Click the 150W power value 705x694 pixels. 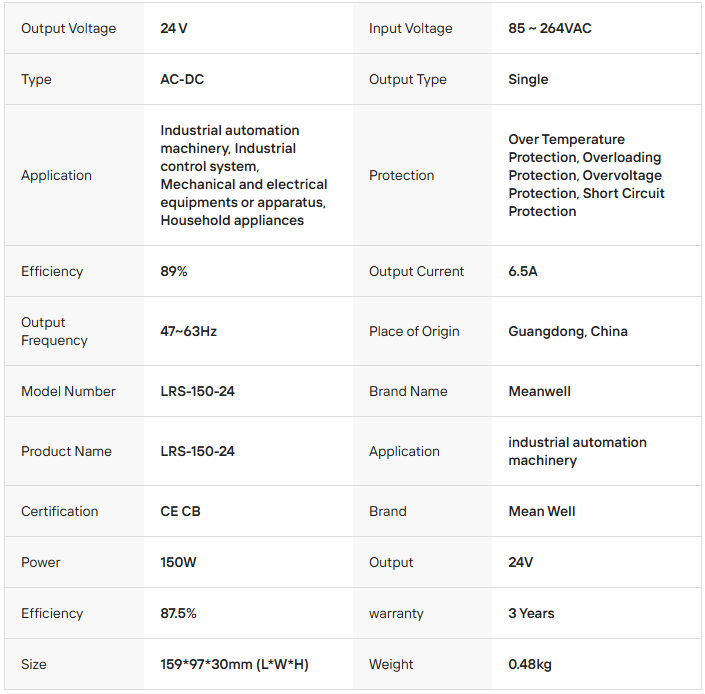[x=179, y=562]
